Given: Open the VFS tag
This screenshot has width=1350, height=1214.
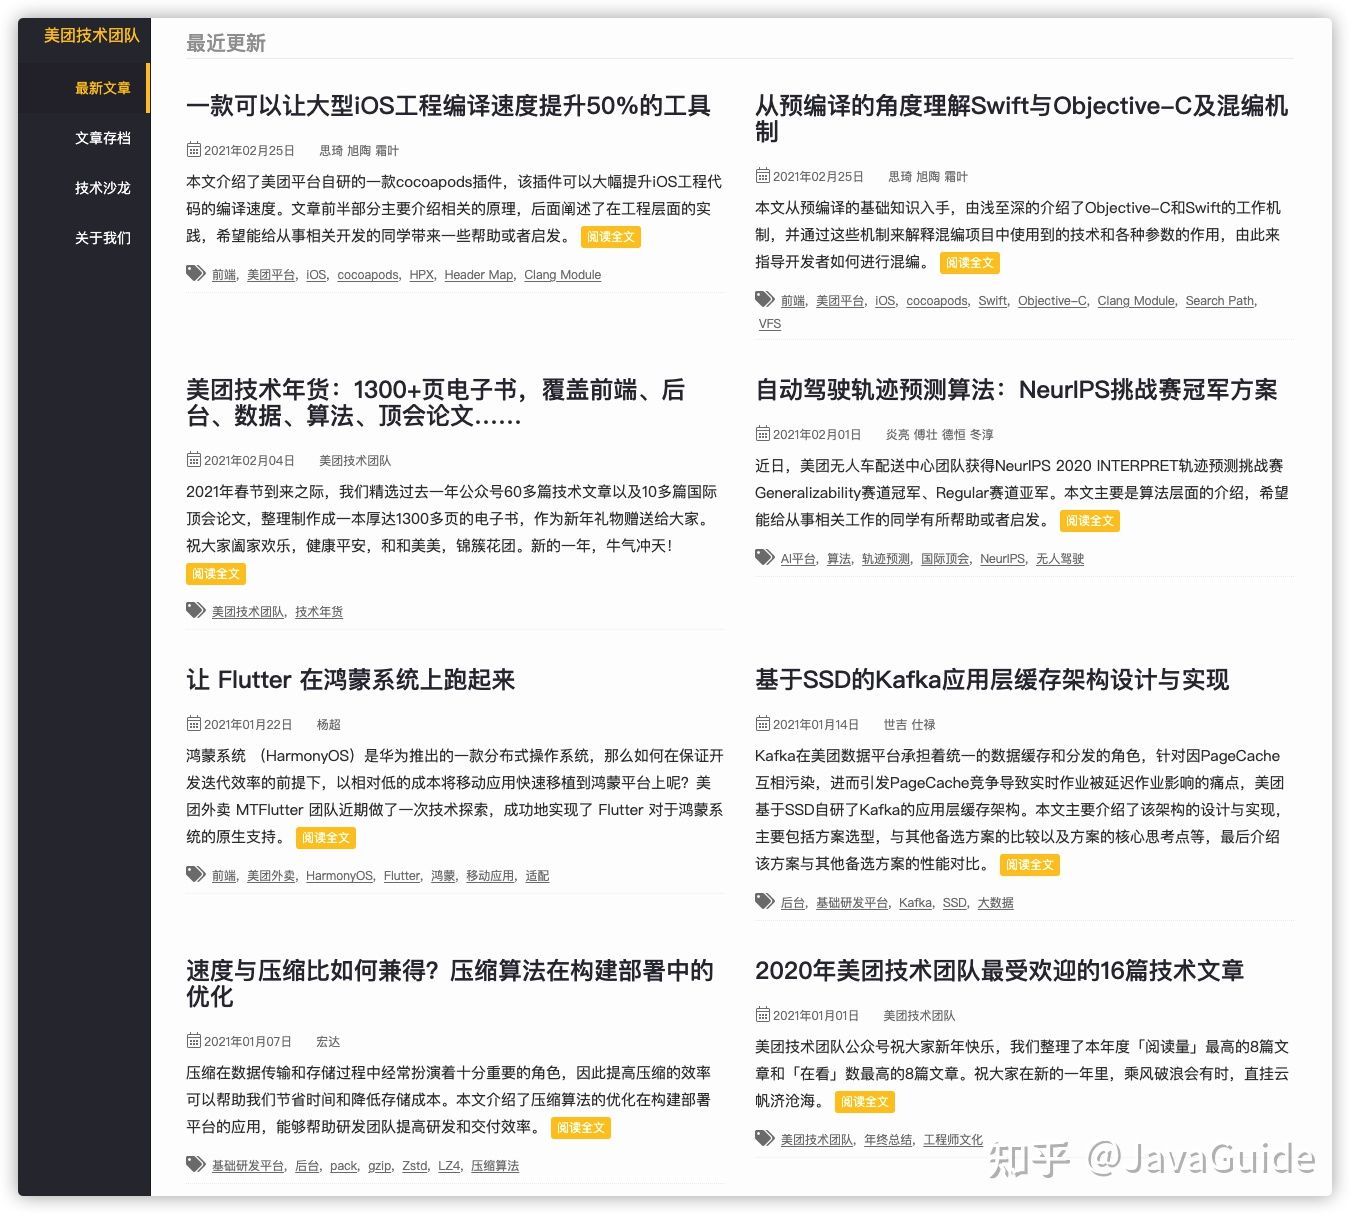Looking at the screenshot, I should point(770,324).
